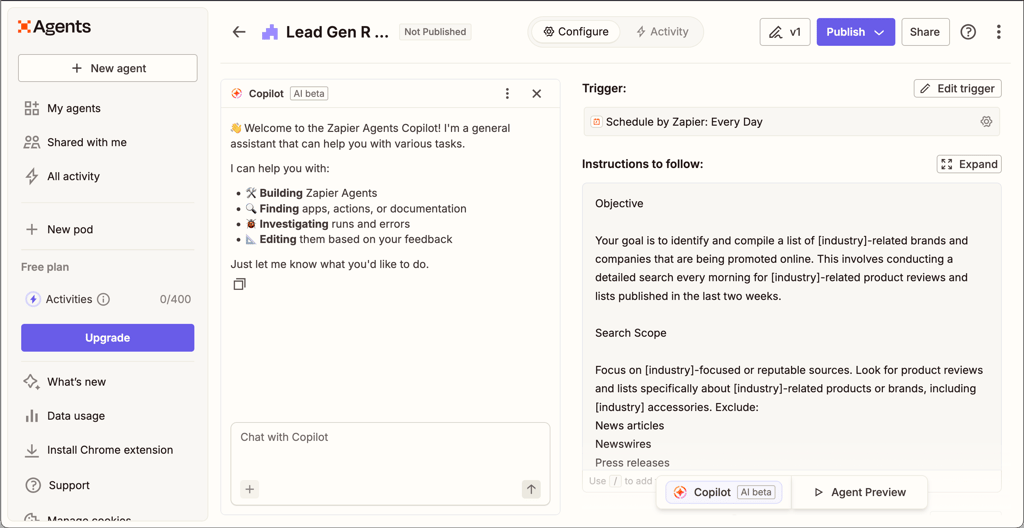The height and width of the screenshot is (528, 1024).
Task: Click the Lead Gen agent avatar icon
Action: 270,32
